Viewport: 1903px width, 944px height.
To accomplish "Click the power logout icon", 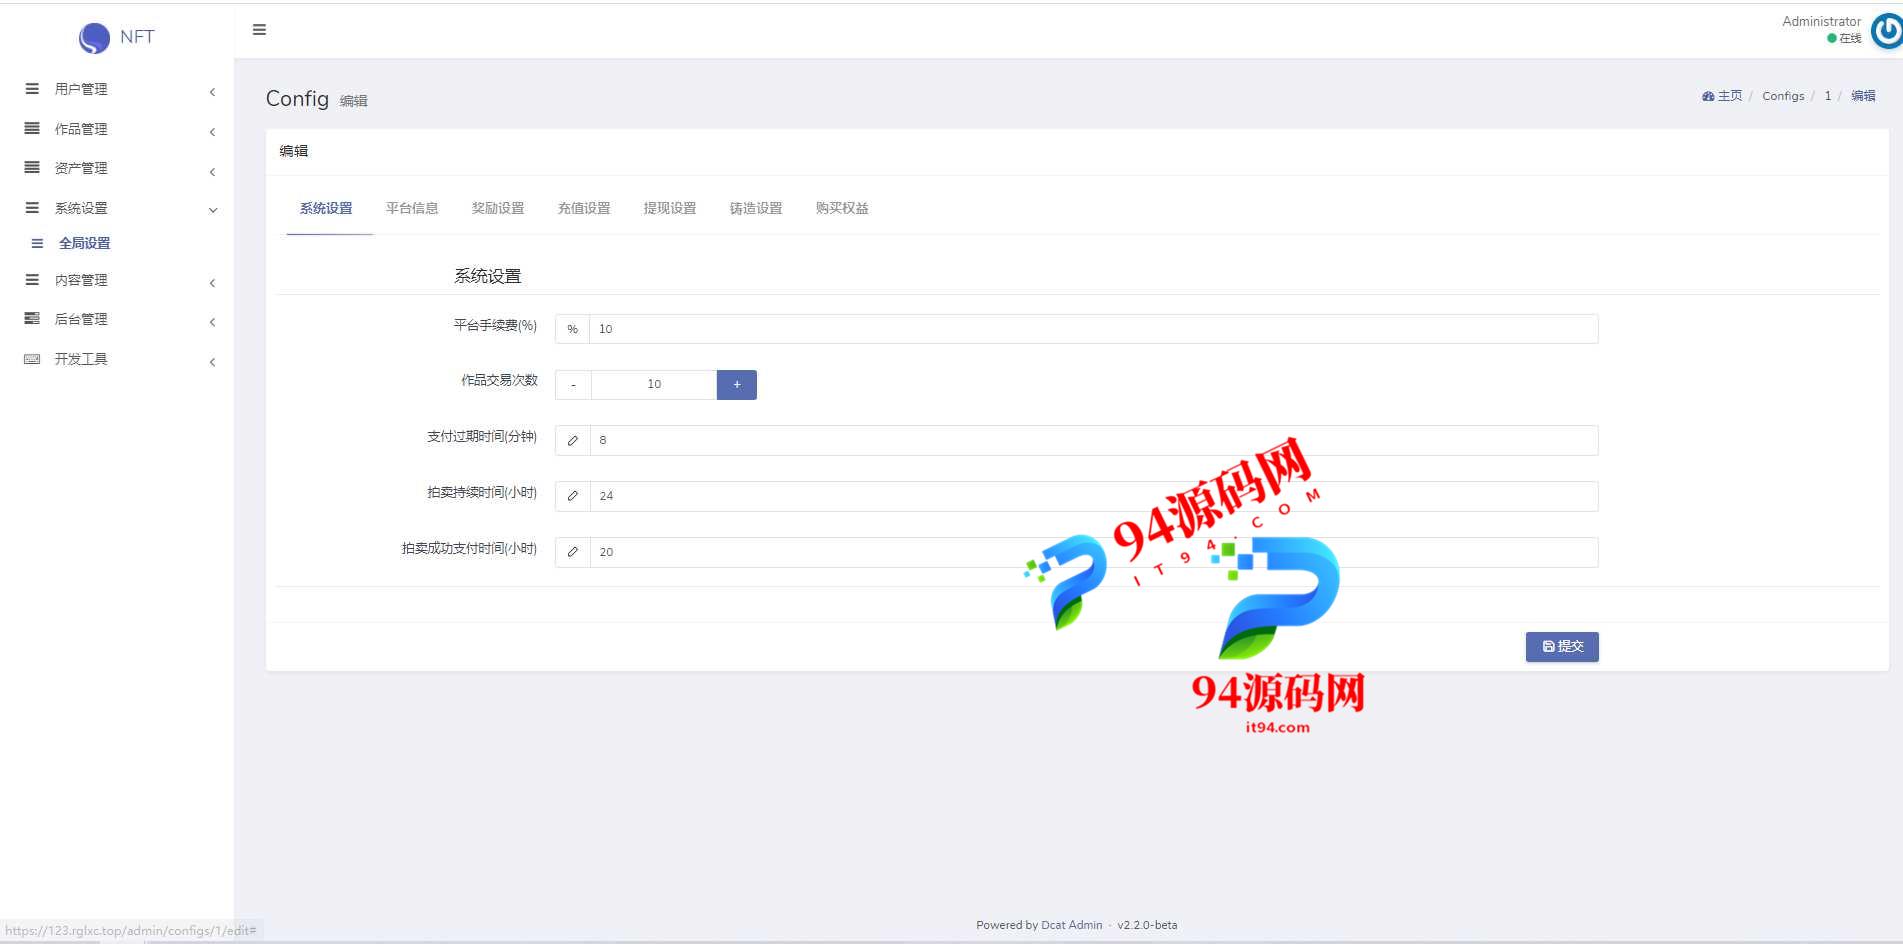I will point(1887,31).
